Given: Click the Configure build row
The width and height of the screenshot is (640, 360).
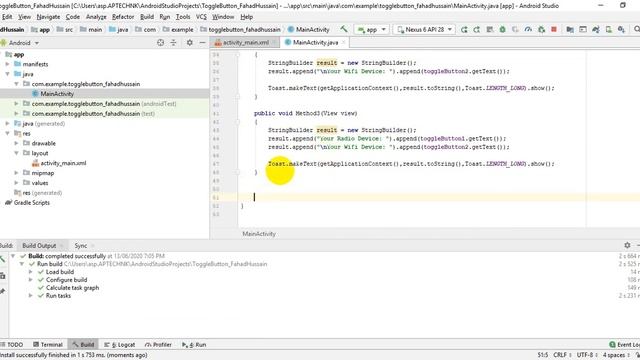Looking at the screenshot, I should click(67, 280).
